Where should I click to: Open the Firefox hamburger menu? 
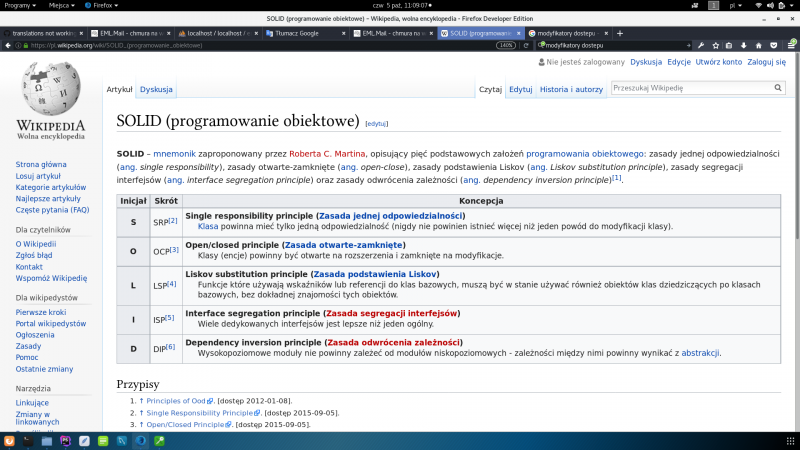click(x=792, y=45)
